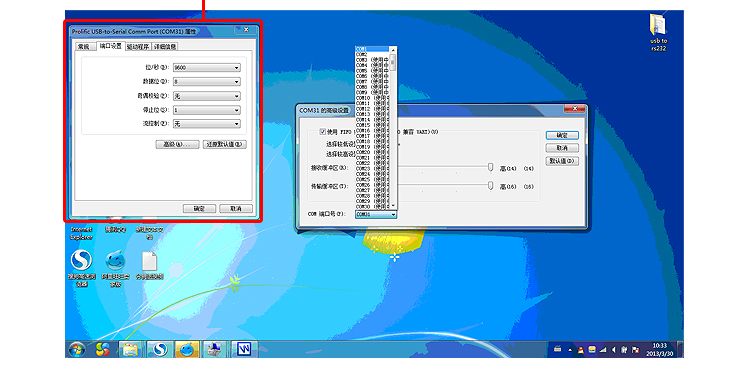Click the Windows Start orb
The image size is (750, 376).
pyautogui.click(x=77, y=349)
